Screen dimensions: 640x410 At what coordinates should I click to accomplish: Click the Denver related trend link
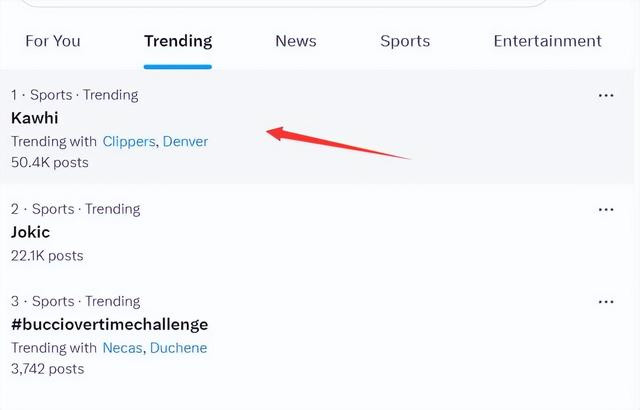(185, 142)
